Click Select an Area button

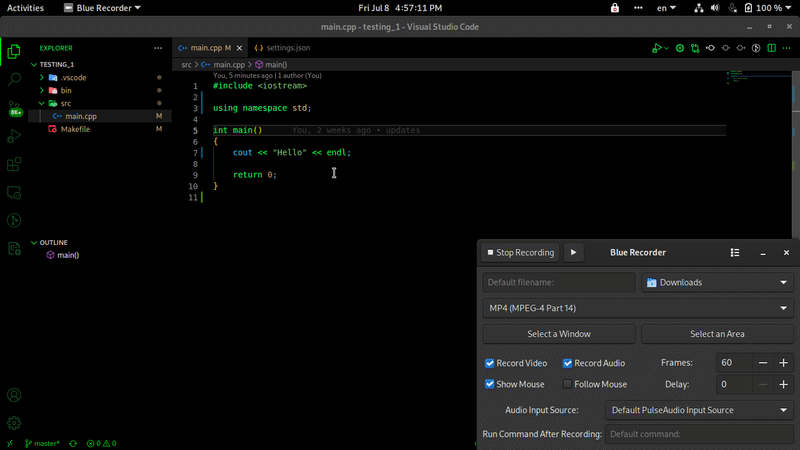point(717,334)
